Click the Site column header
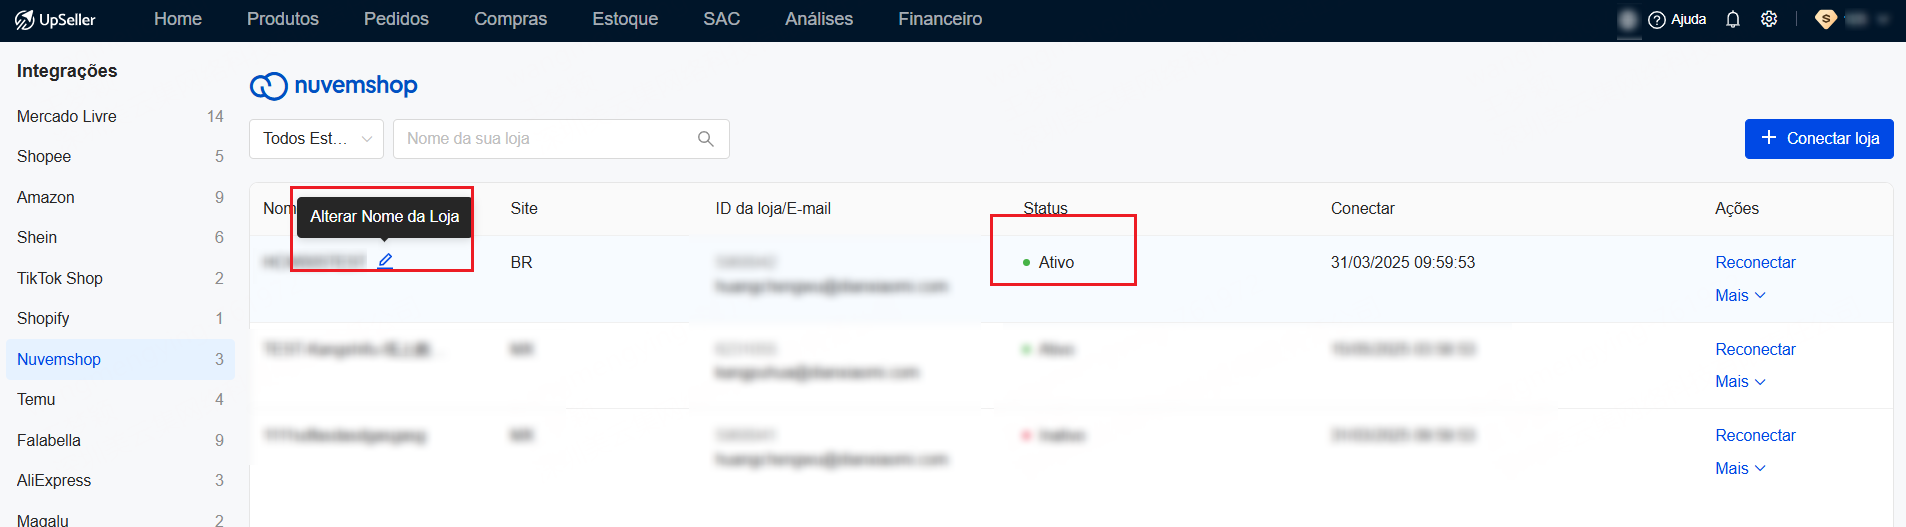 pyautogui.click(x=524, y=208)
